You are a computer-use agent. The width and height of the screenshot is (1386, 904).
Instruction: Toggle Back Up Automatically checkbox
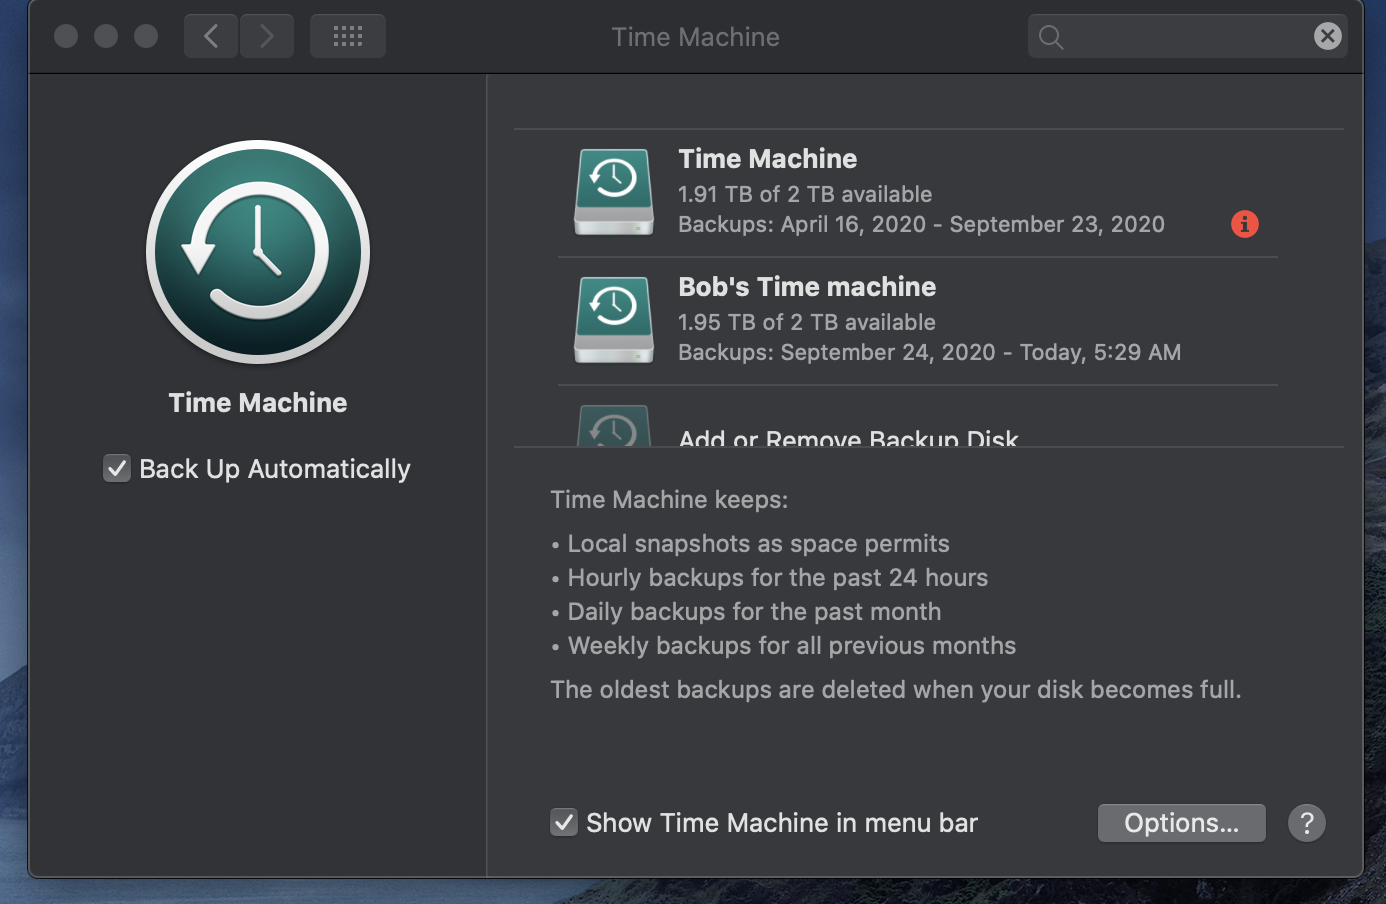click(117, 469)
